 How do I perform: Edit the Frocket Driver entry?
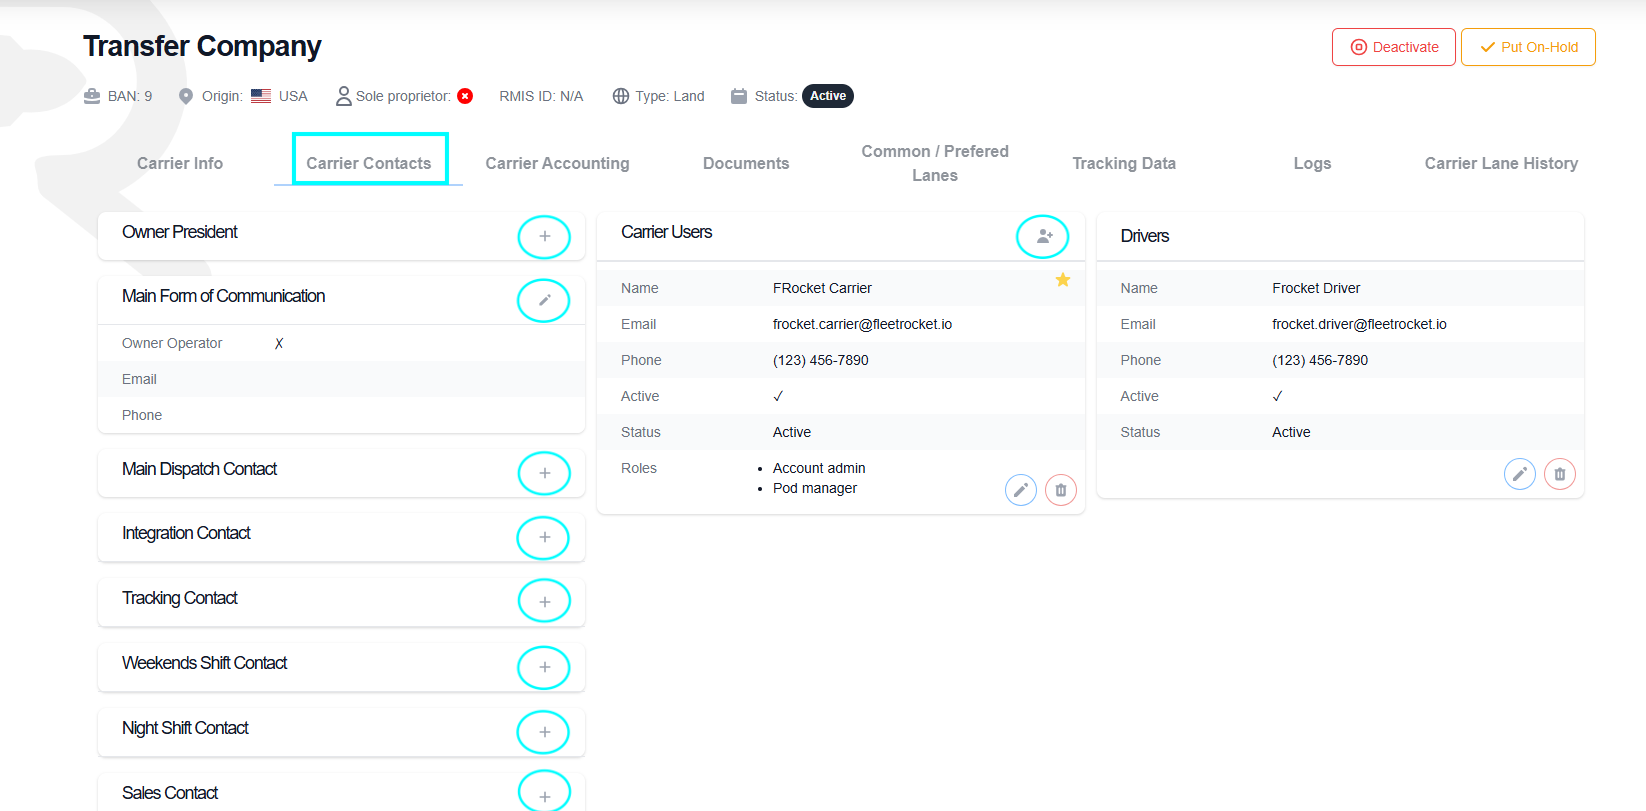tap(1520, 474)
